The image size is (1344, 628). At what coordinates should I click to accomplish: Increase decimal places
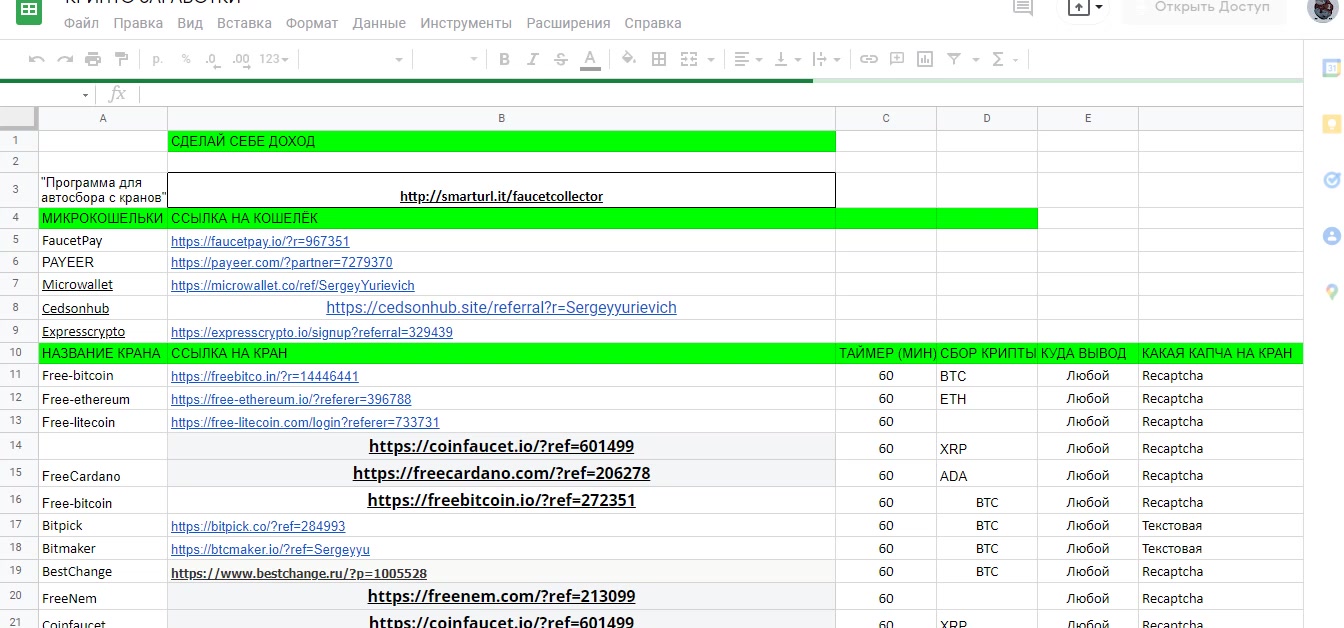(241, 60)
